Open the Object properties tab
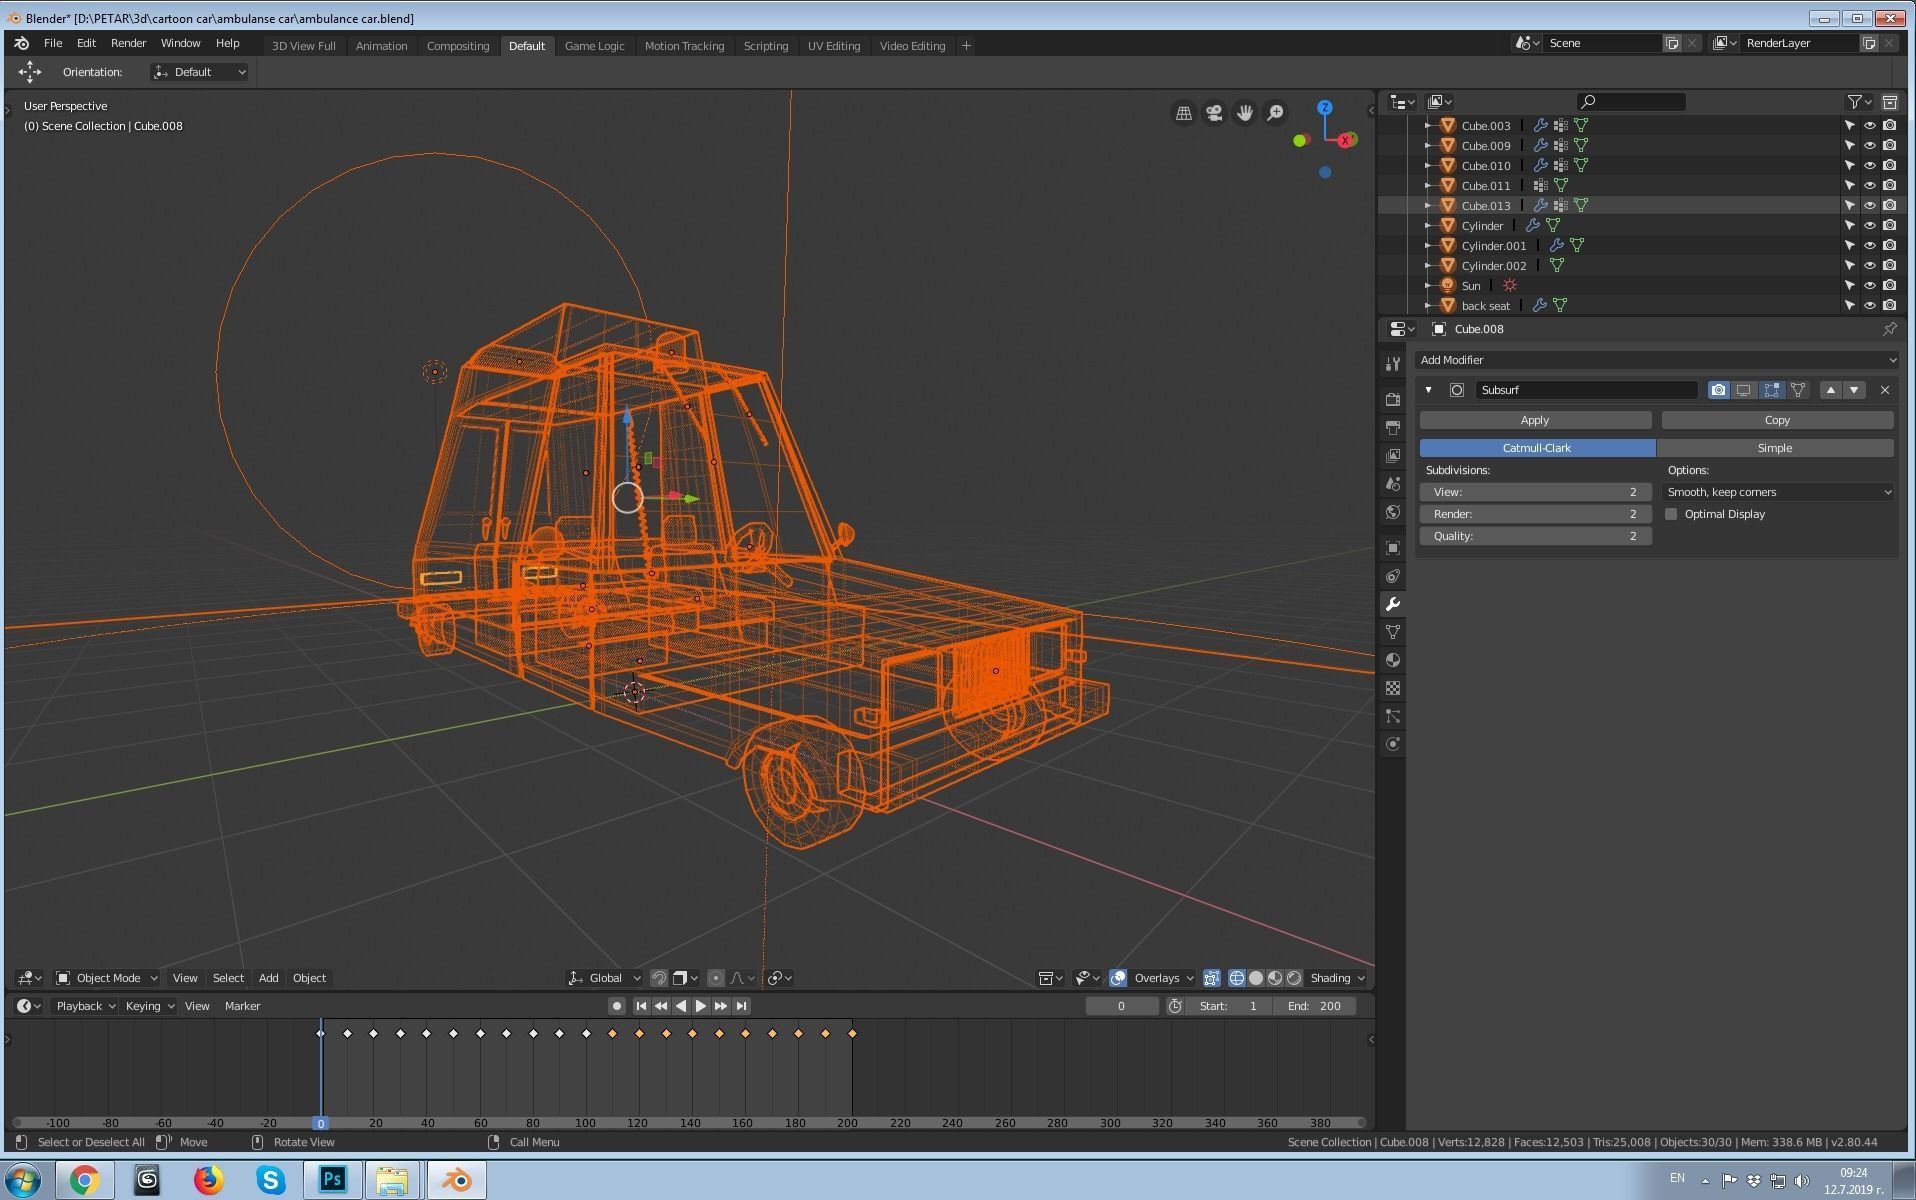1916x1200 pixels. [x=1392, y=548]
